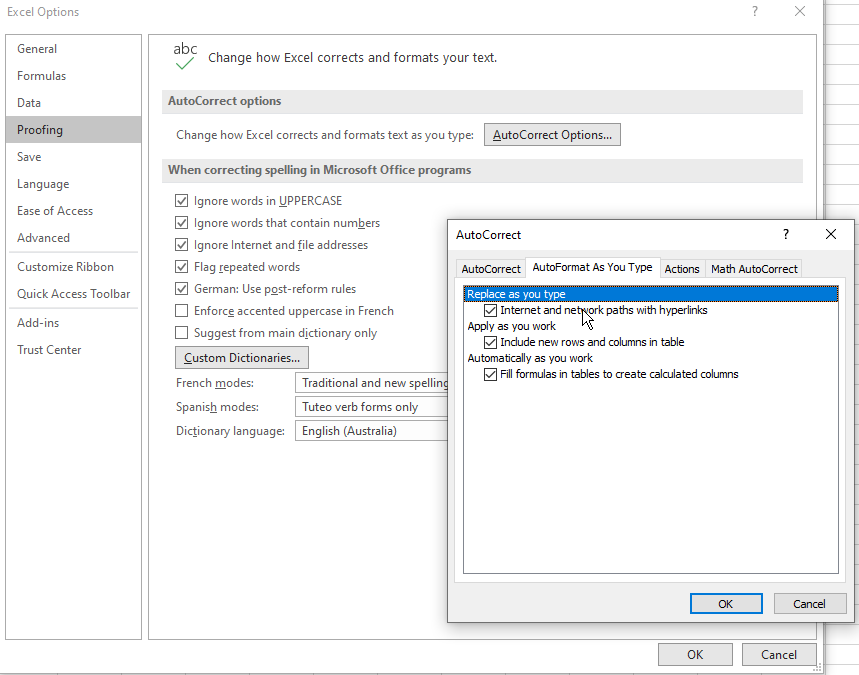Uncheck Fill formulas in tables option
This screenshot has width=859, height=675.
click(490, 374)
